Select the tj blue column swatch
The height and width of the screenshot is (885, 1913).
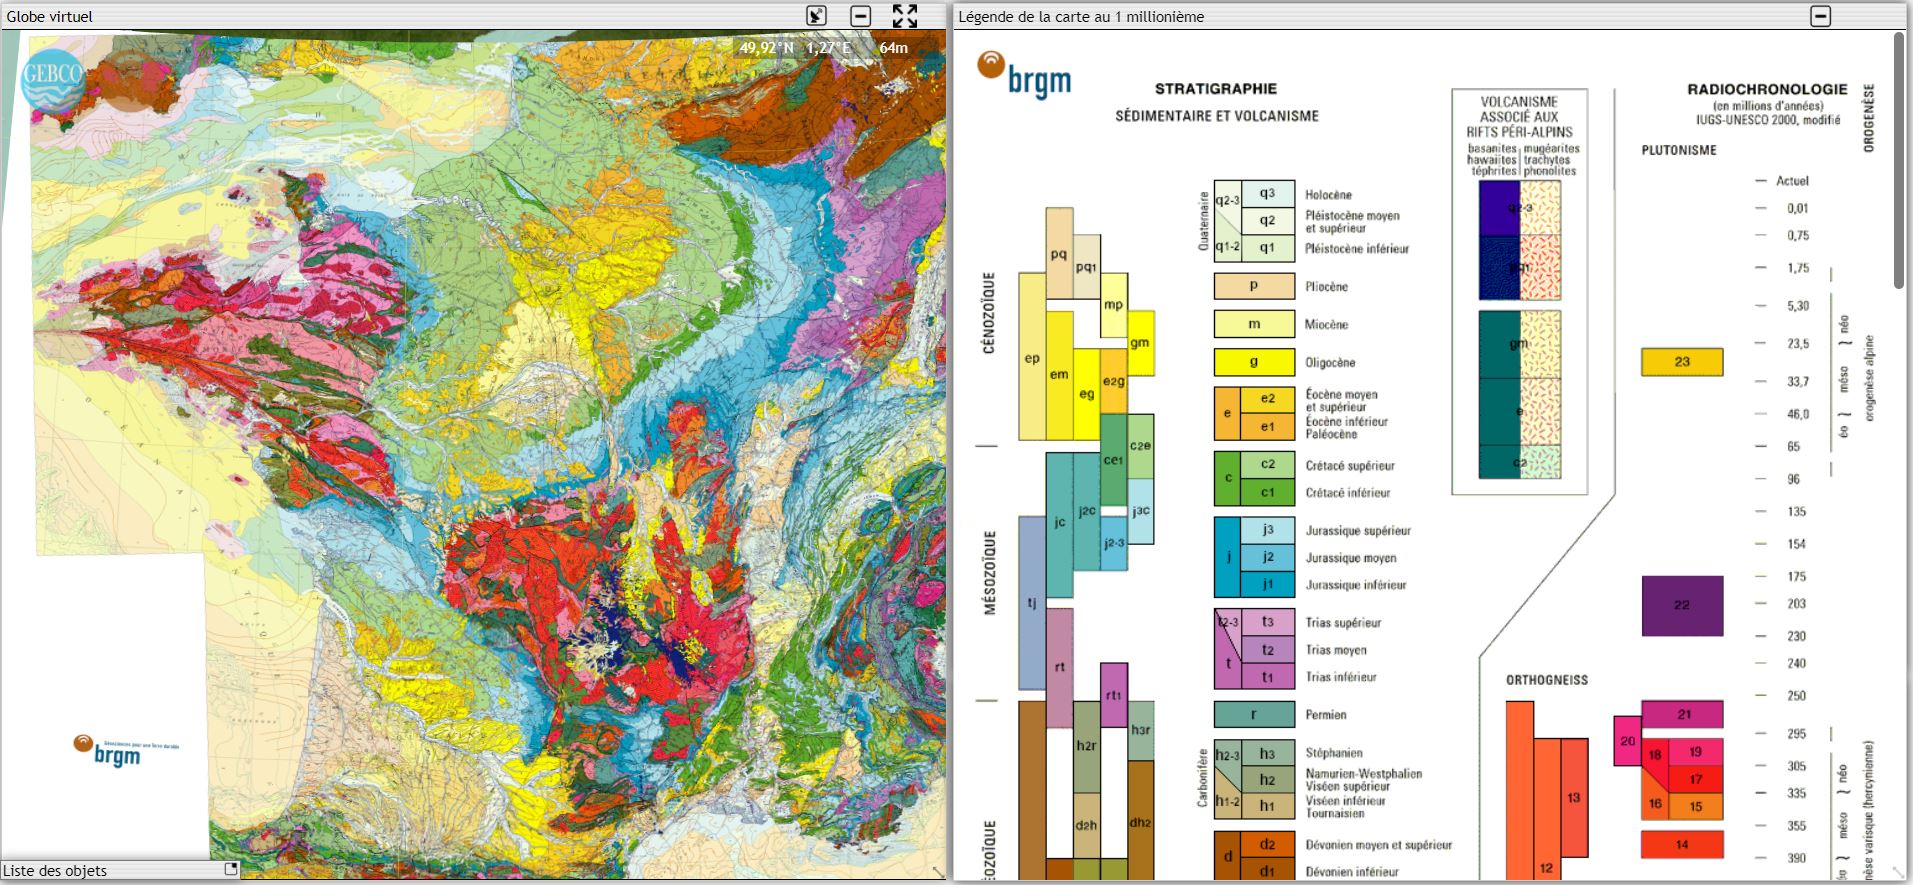[x=1032, y=603]
